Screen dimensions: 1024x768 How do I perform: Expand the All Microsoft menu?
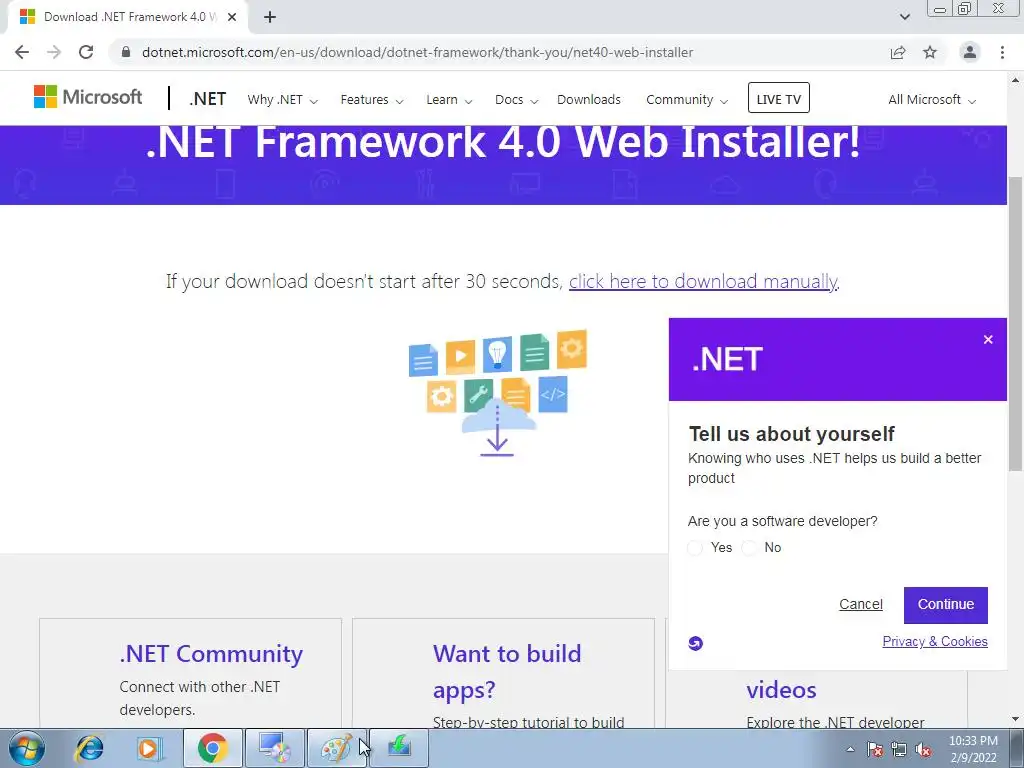932,100
